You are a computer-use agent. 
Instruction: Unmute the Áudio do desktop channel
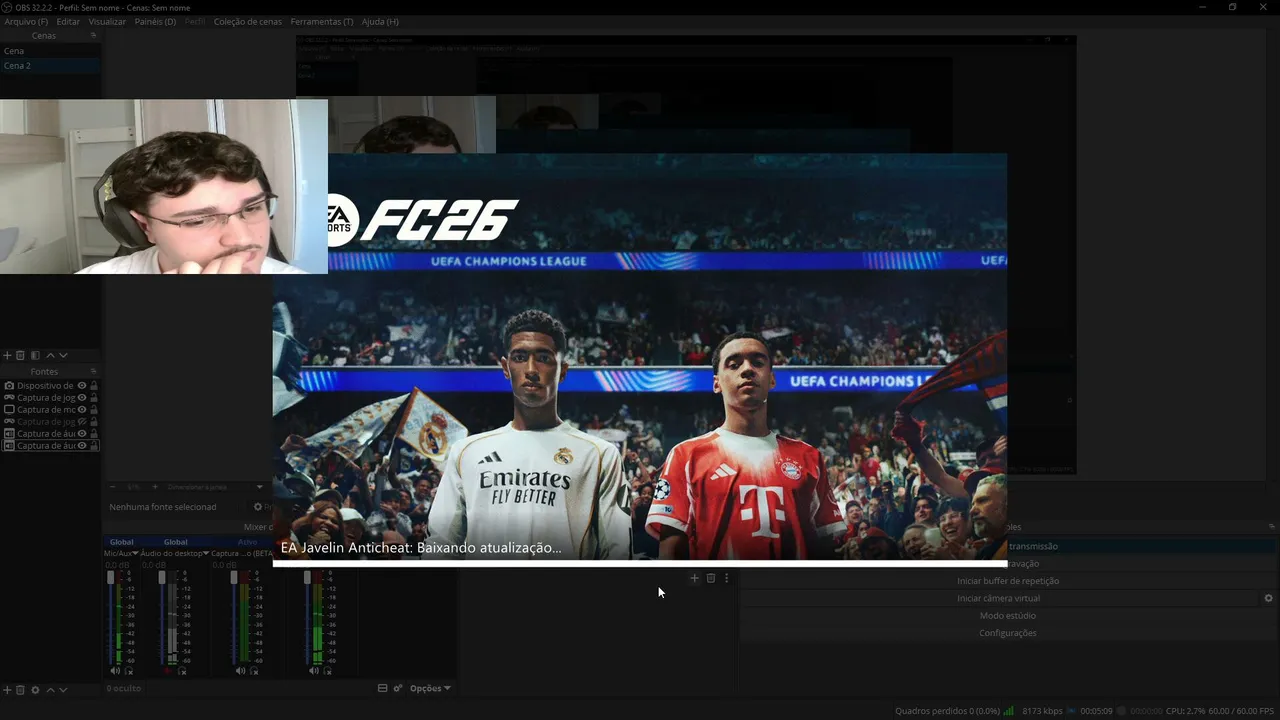pyautogui.click(x=169, y=671)
